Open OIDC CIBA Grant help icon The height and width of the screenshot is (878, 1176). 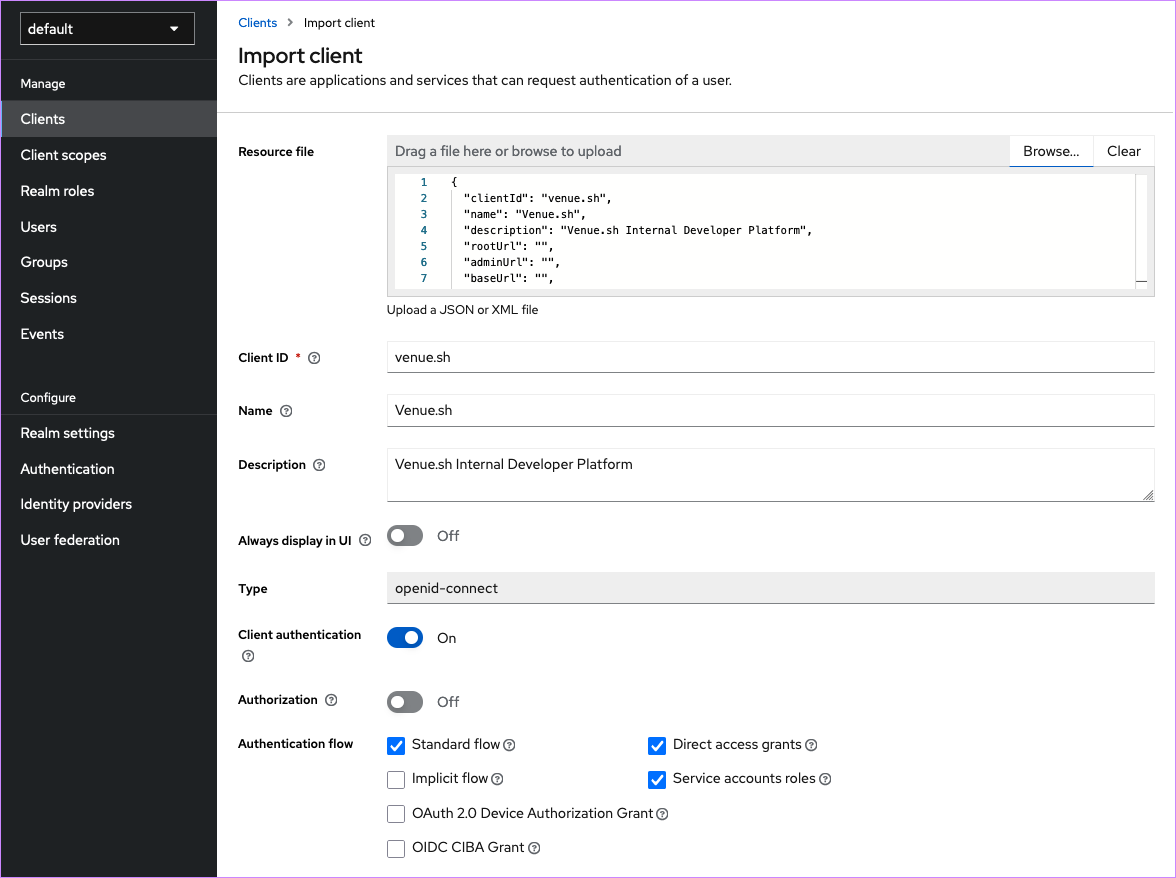coord(534,848)
